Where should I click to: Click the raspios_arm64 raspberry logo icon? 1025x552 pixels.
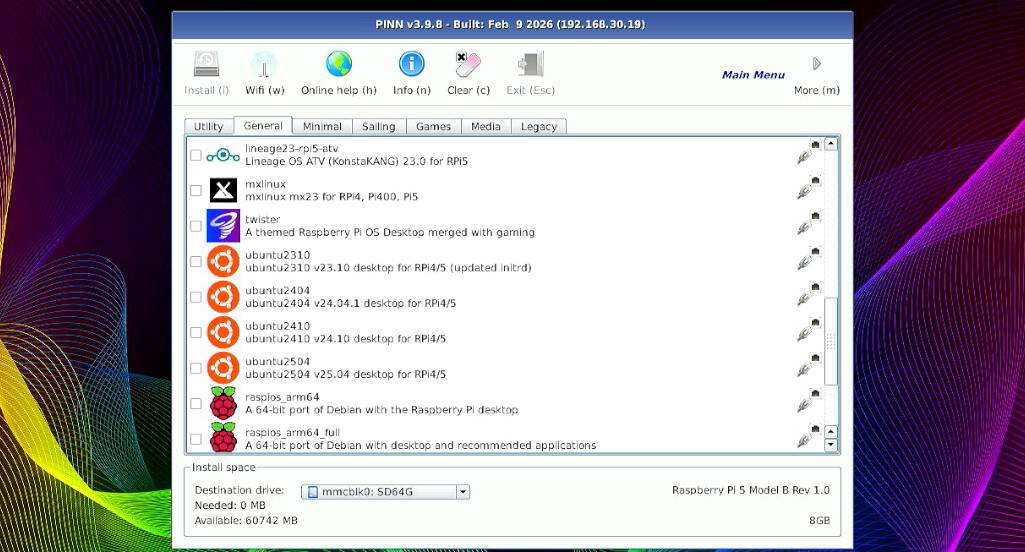[223, 403]
